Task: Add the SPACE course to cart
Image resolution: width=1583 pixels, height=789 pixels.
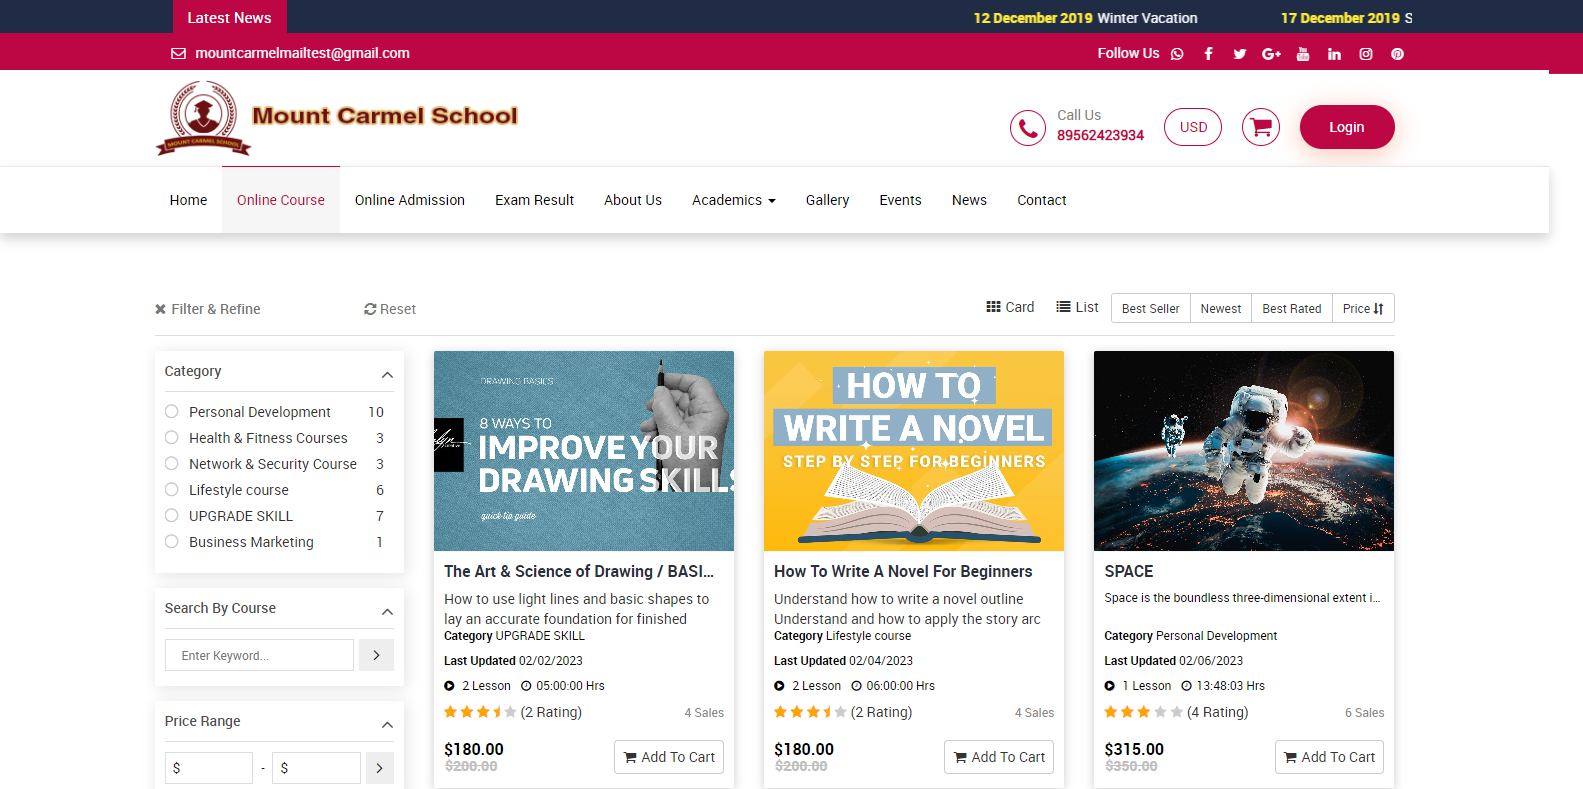Action: [x=1329, y=757]
